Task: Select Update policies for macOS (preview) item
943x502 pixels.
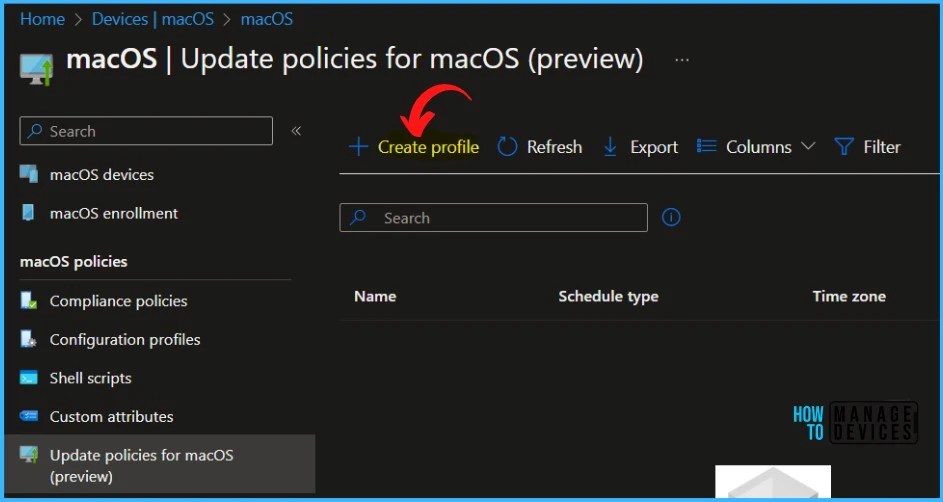Action: [x=159, y=466]
